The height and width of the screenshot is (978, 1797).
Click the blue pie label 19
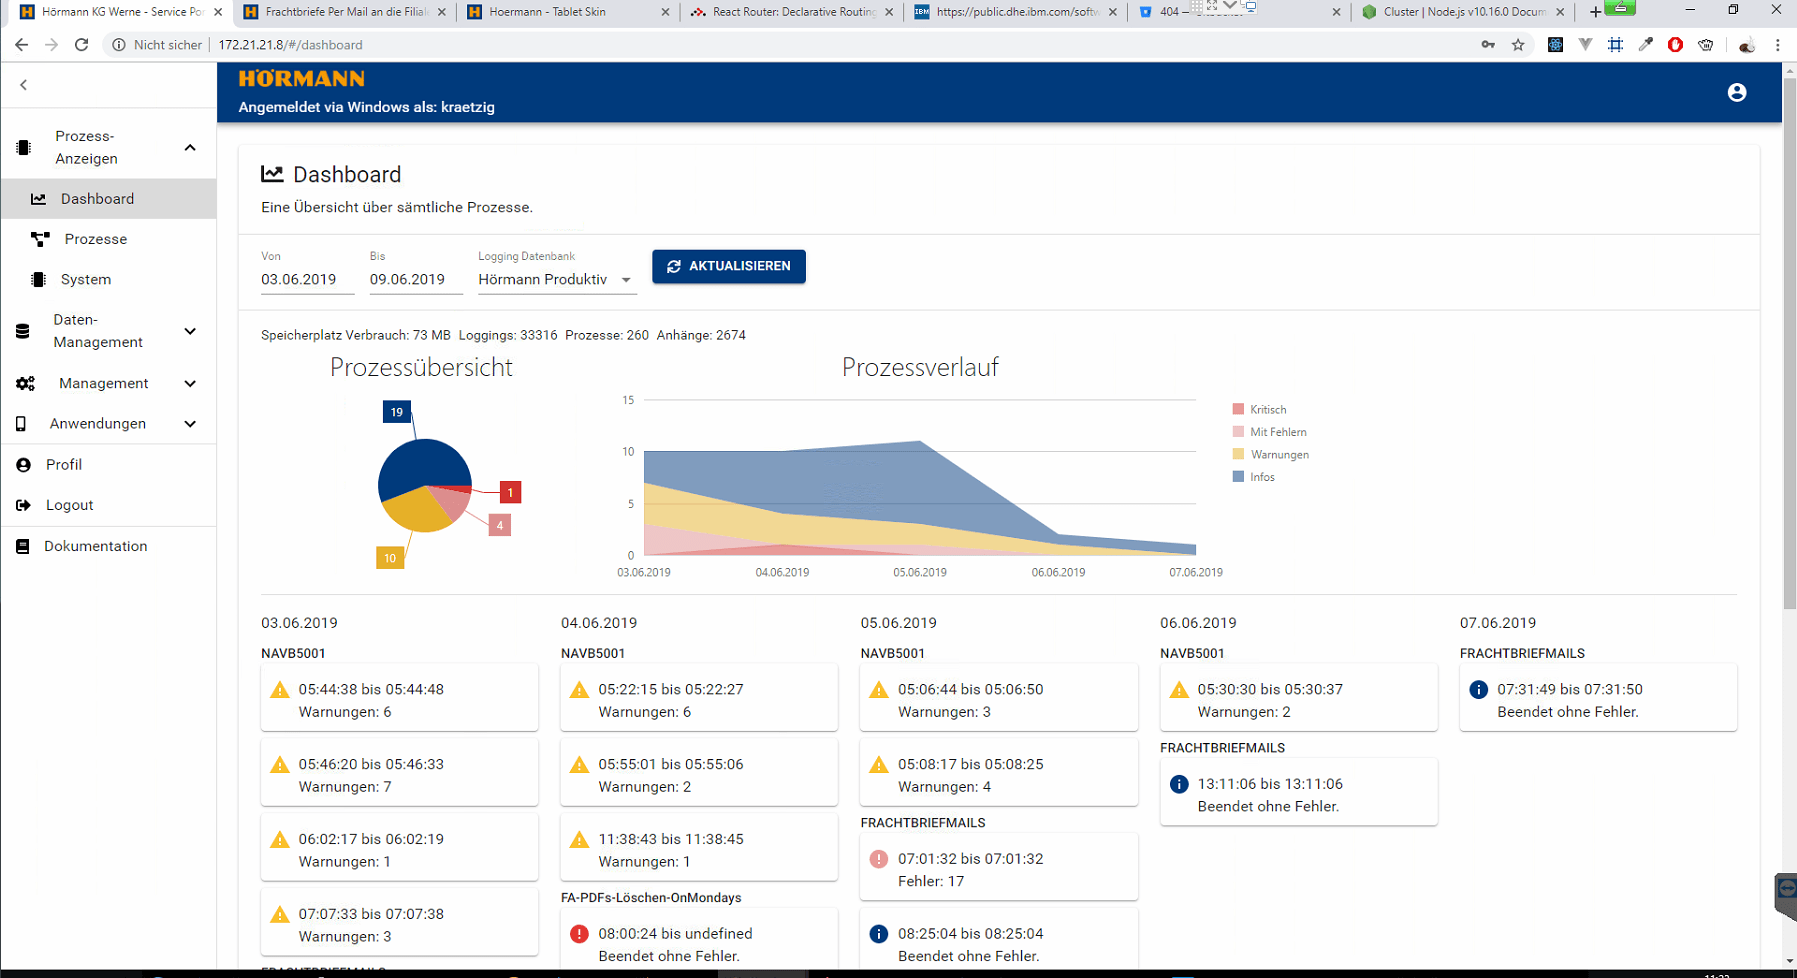tap(397, 412)
